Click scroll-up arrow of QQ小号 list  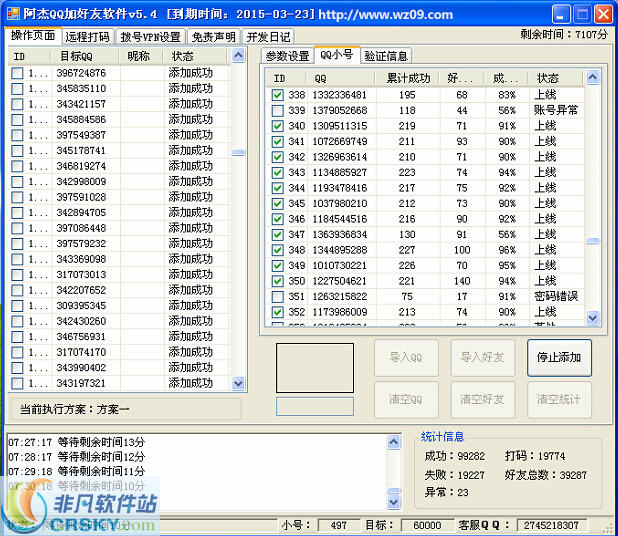click(593, 77)
